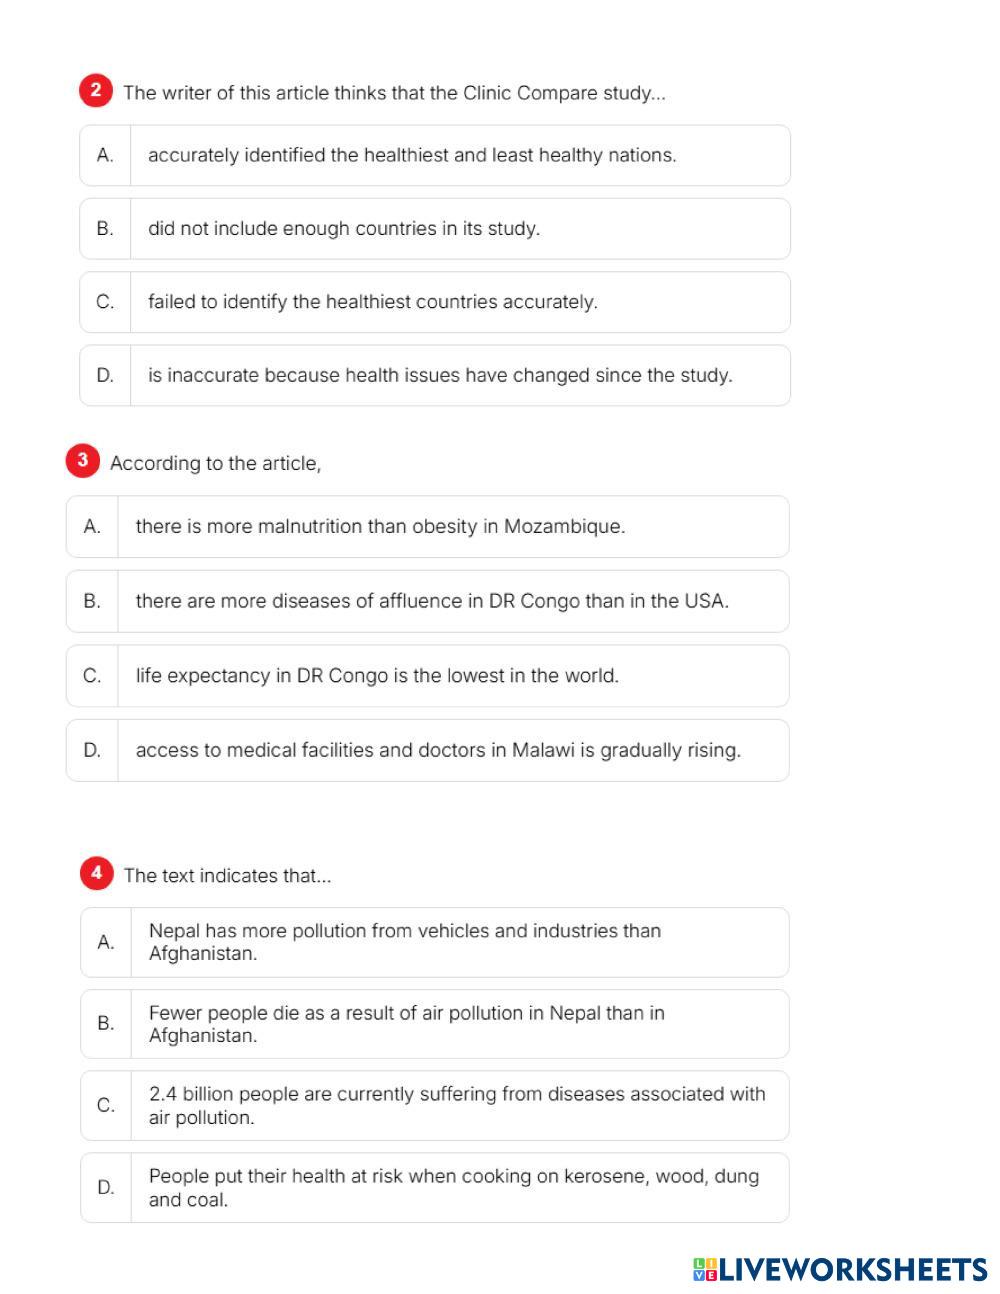Select '2.4 billion people are currently suffering' option
This screenshot has width=1000, height=1294.
point(434,1106)
